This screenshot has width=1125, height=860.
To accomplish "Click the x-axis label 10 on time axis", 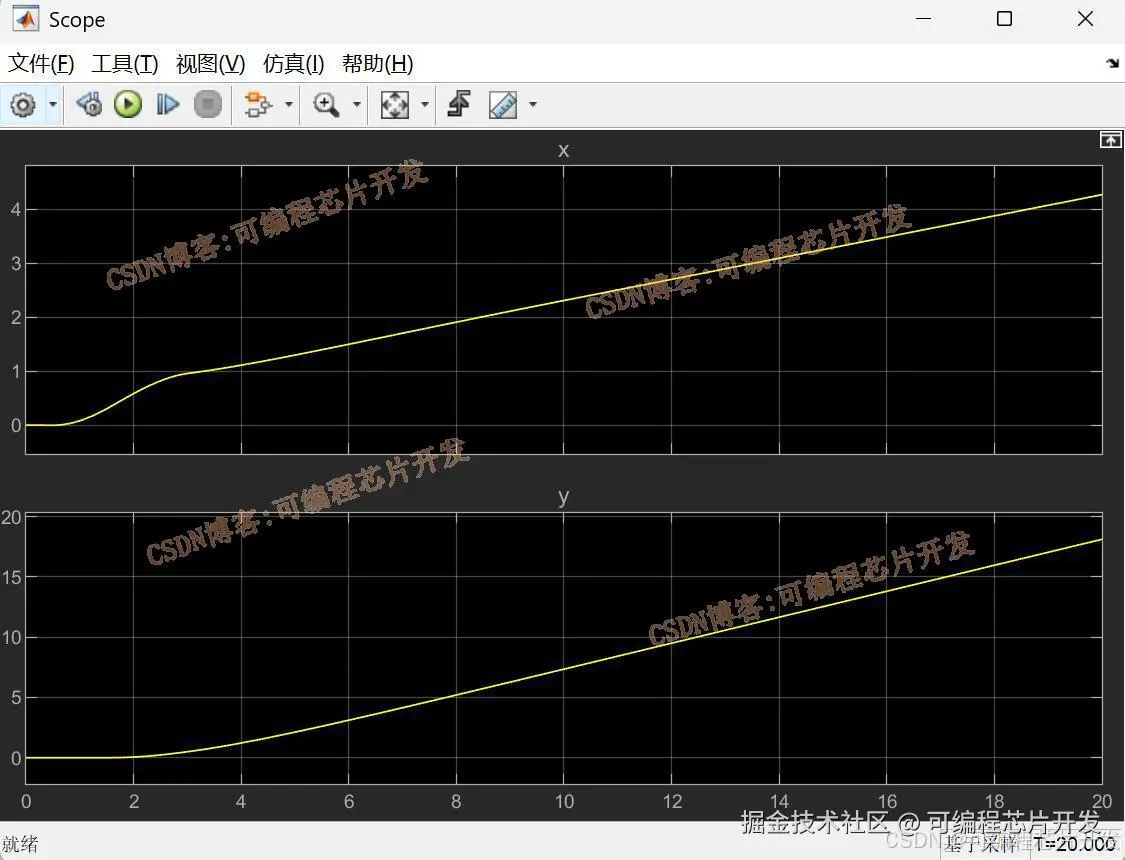I will click(x=564, y=801).
